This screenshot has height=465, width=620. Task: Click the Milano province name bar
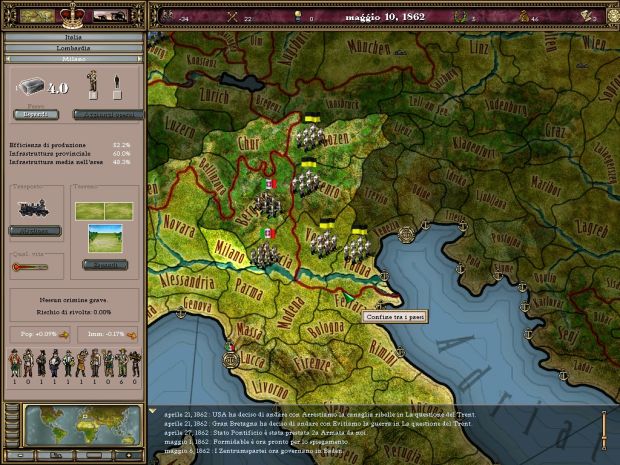pos(74,59)
